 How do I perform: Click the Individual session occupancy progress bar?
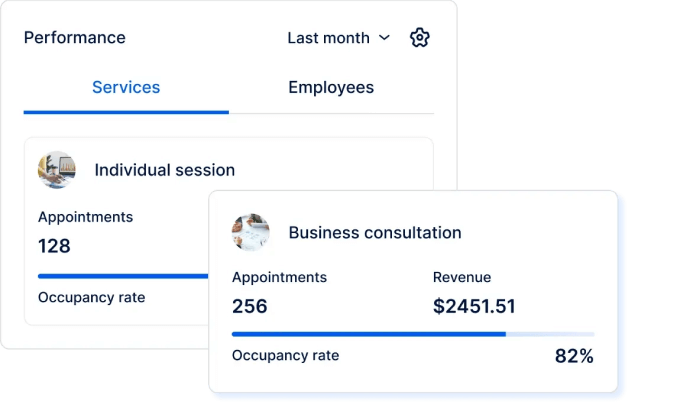point(122,275)
